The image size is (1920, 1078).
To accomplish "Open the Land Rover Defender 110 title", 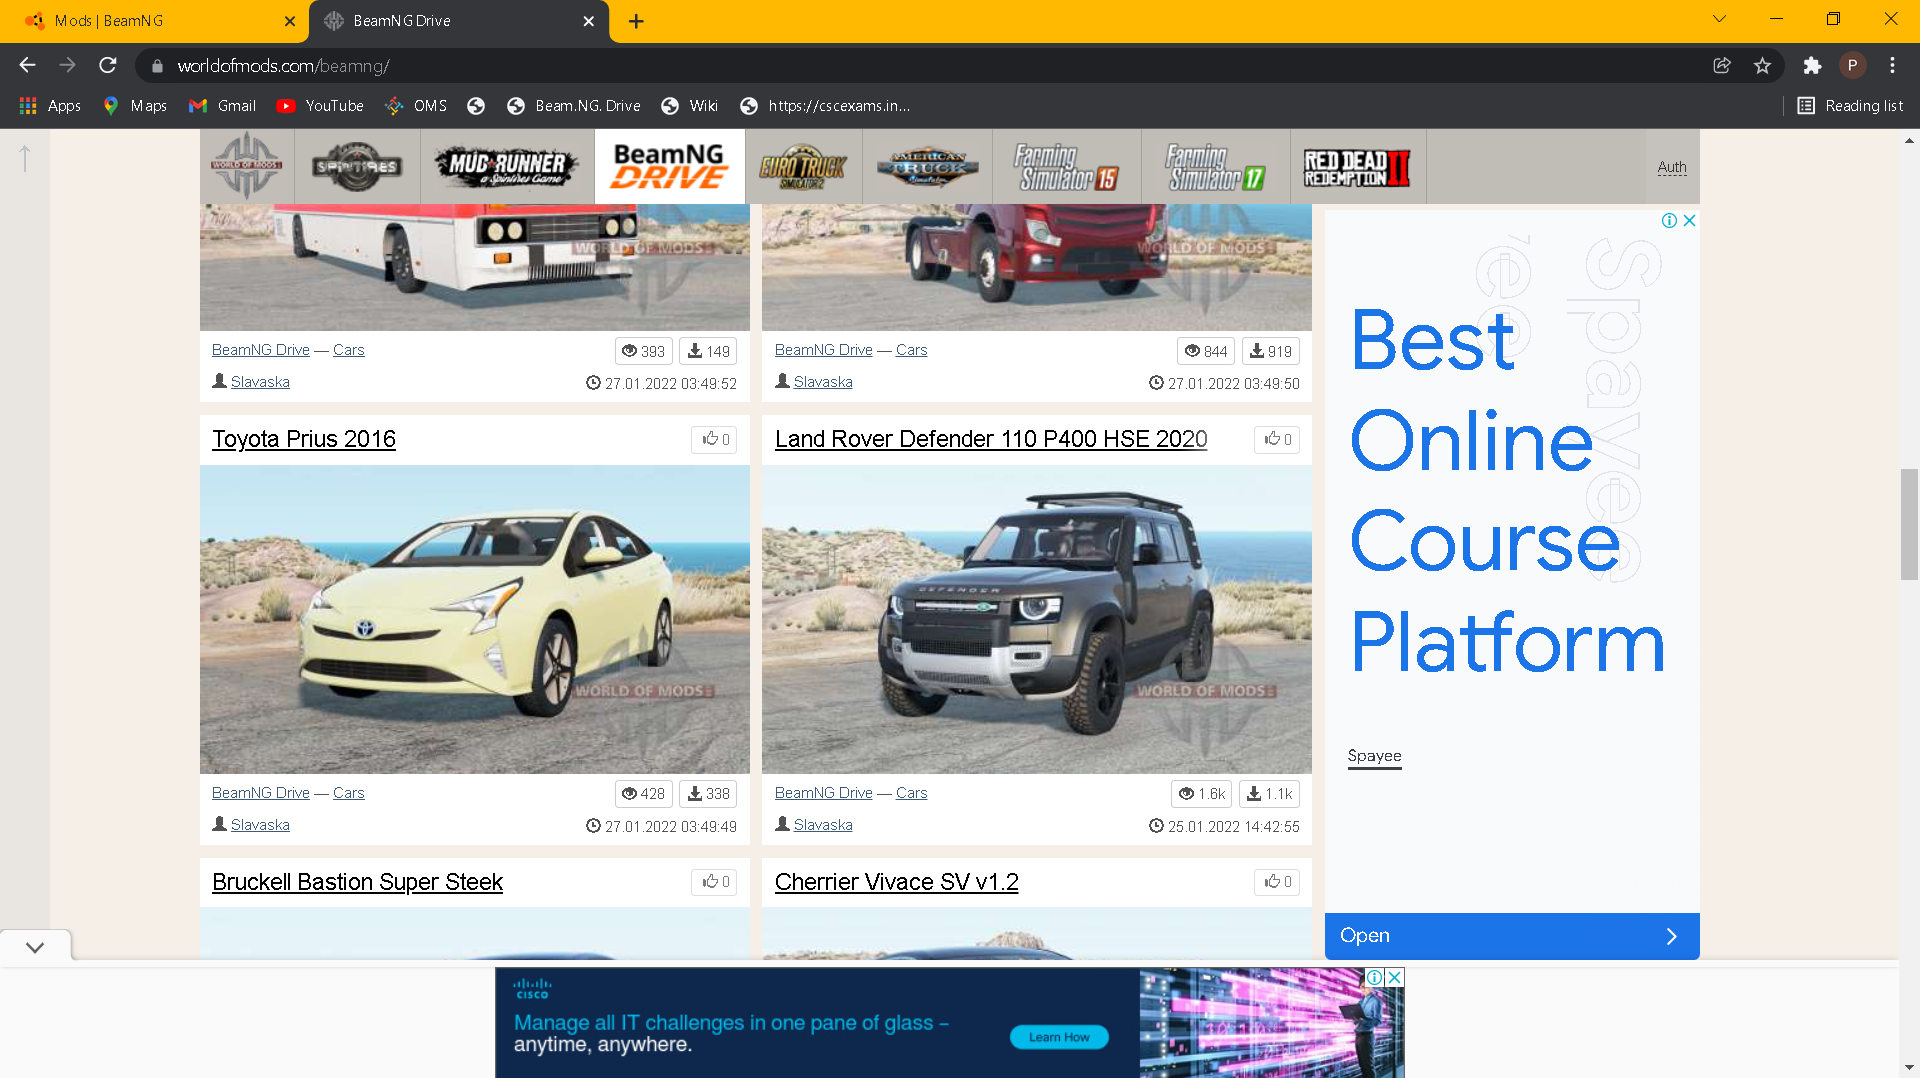I will coord(991,439).
